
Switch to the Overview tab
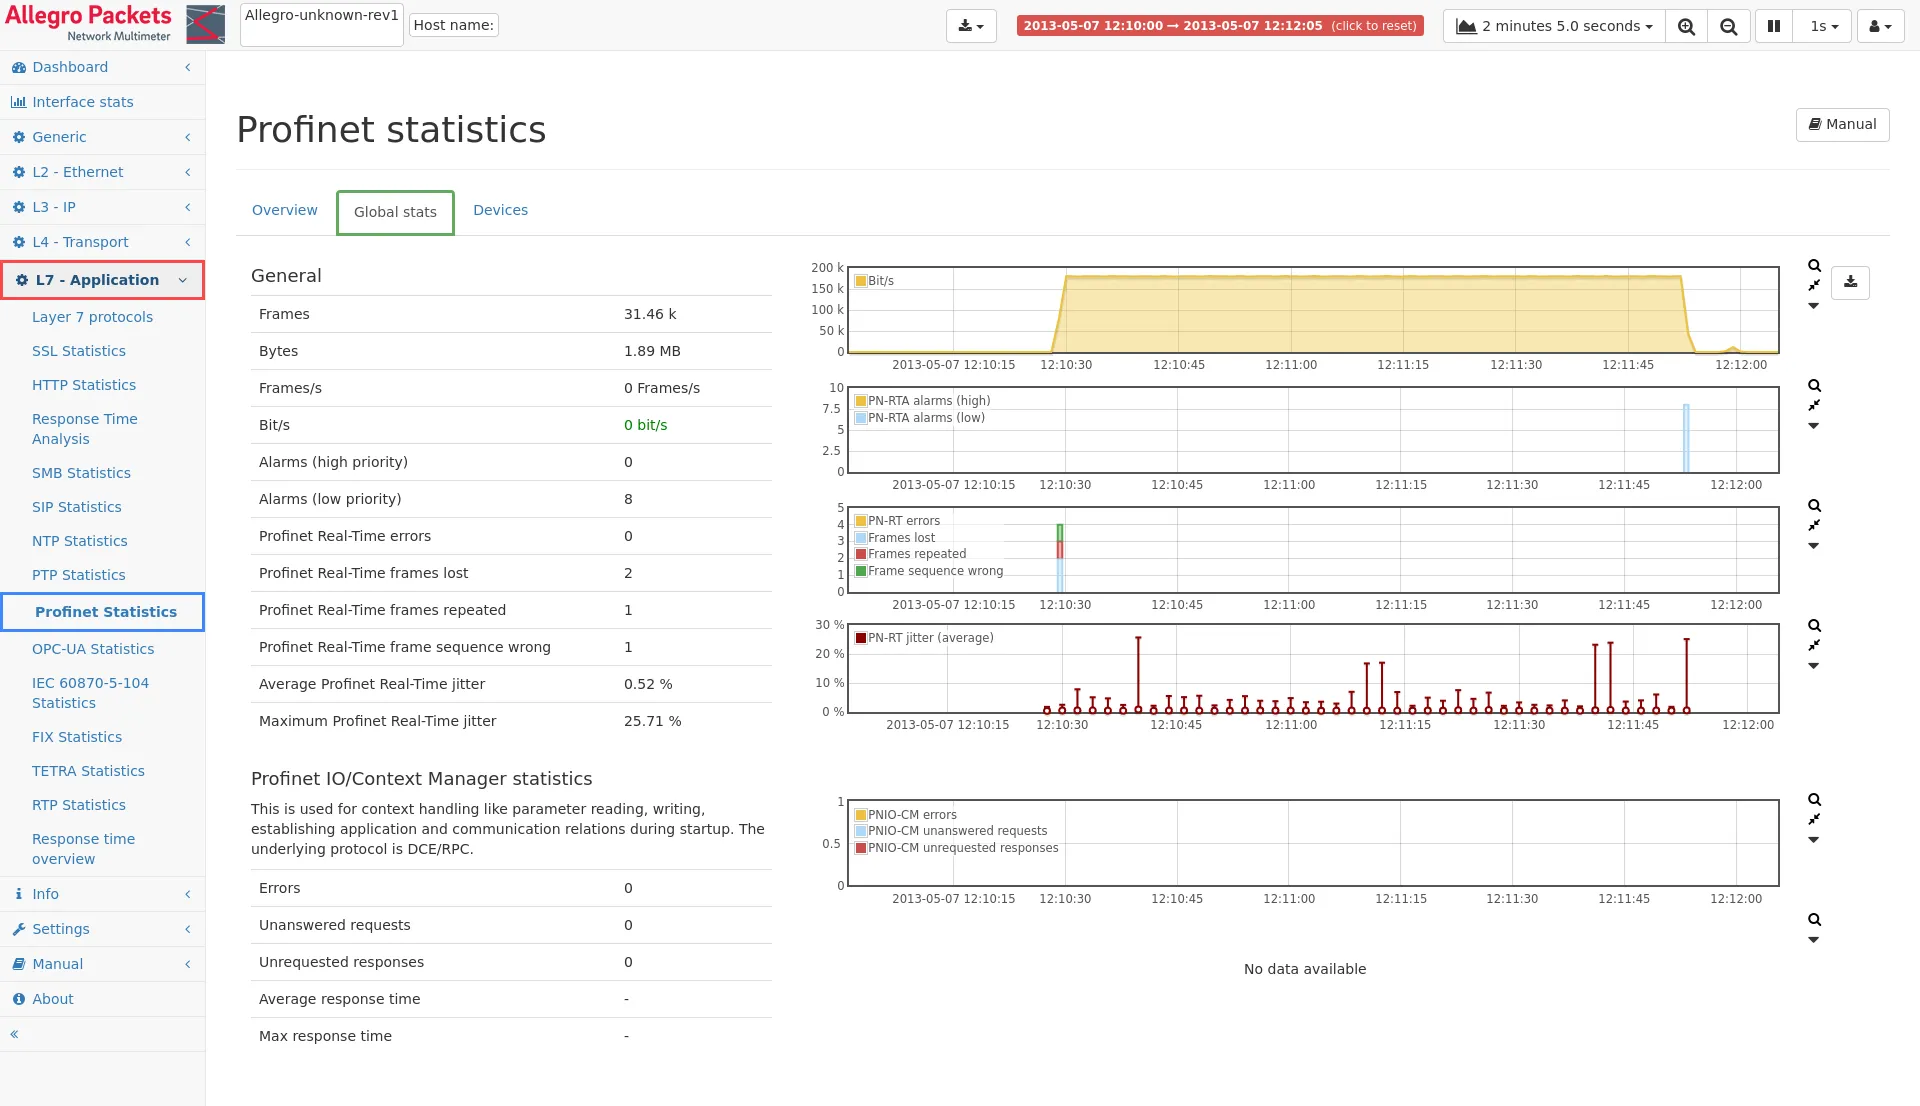click(x=284, y=210)
